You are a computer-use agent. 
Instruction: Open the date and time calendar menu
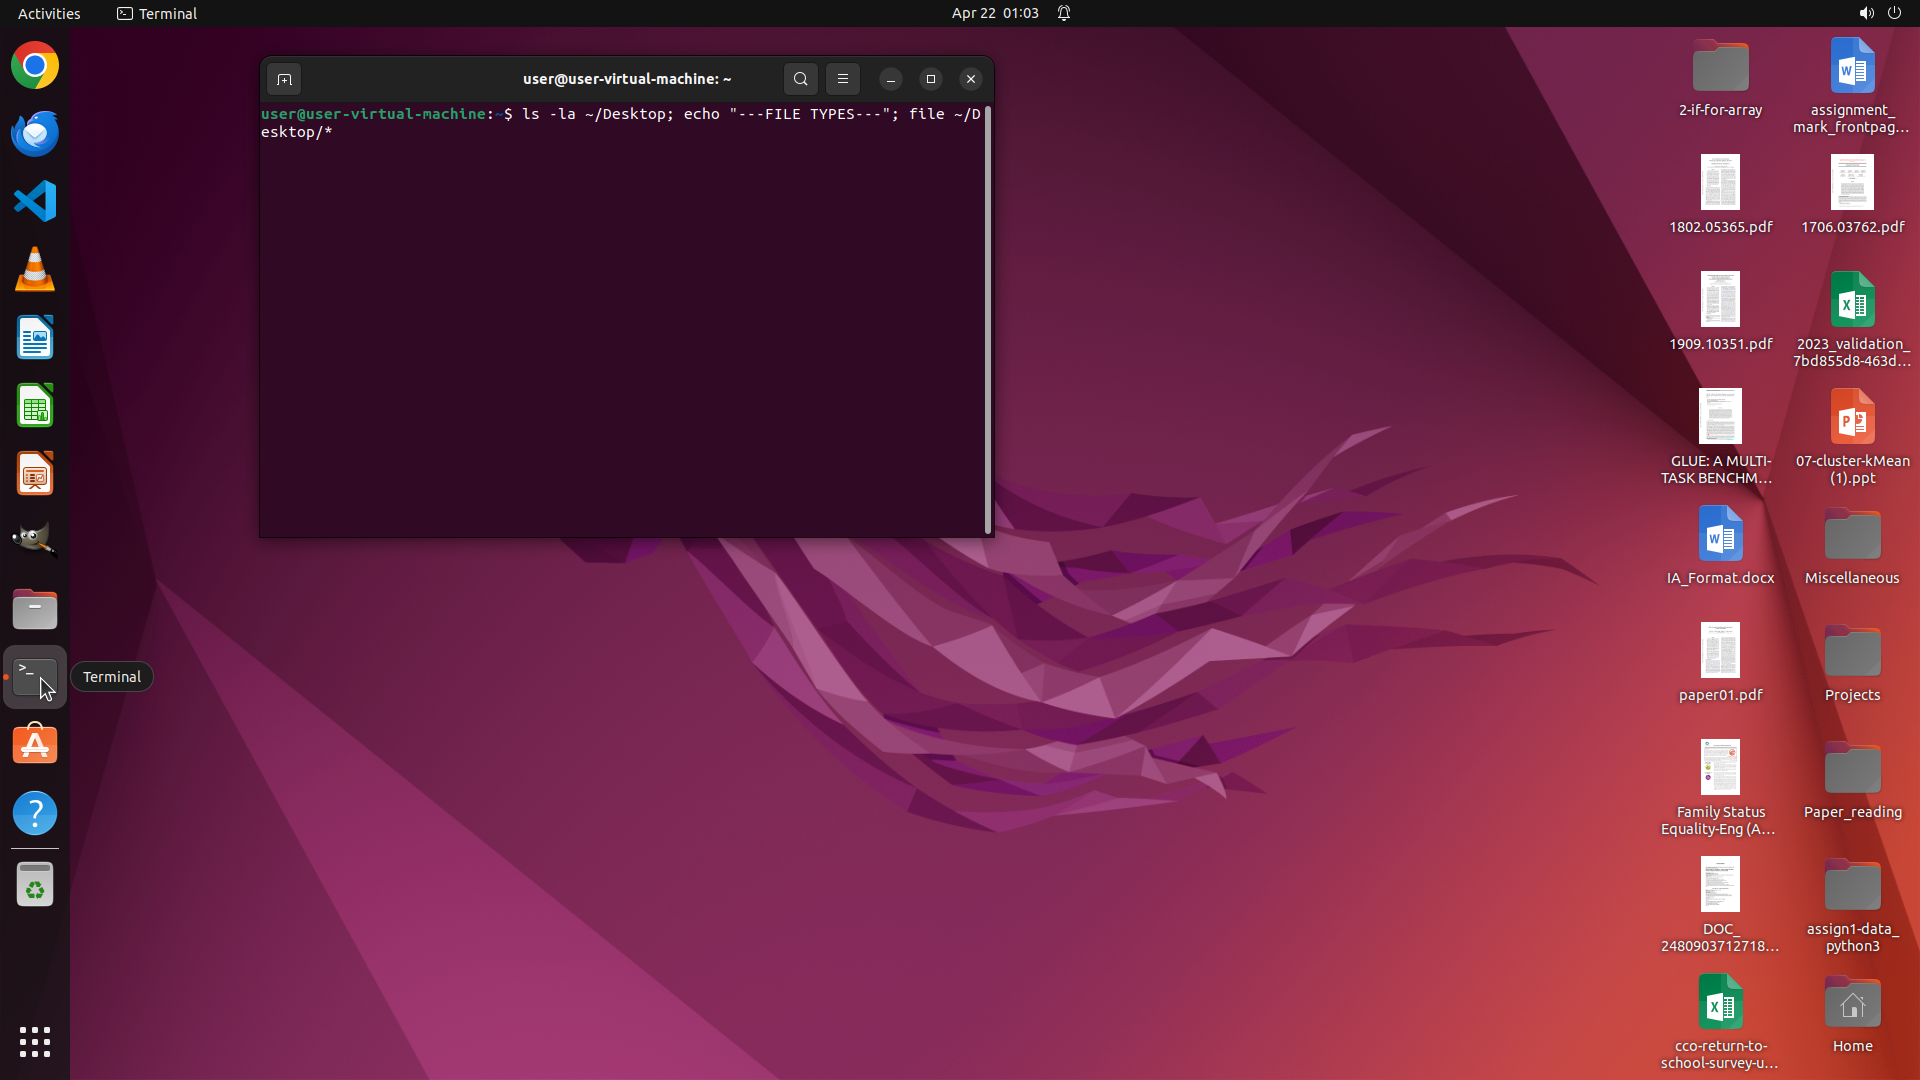click(994, 13)
